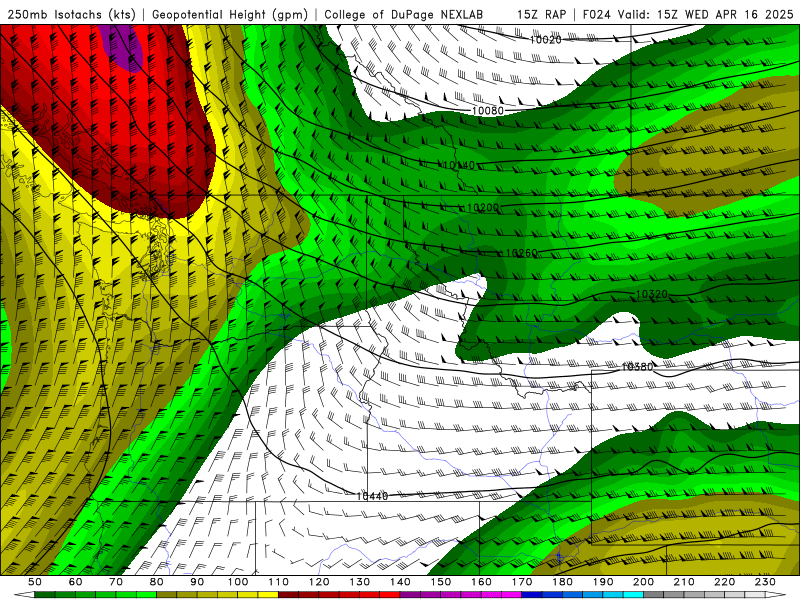Click the 110 value on the legend scale
800x600 pixels.
point(279,582)
